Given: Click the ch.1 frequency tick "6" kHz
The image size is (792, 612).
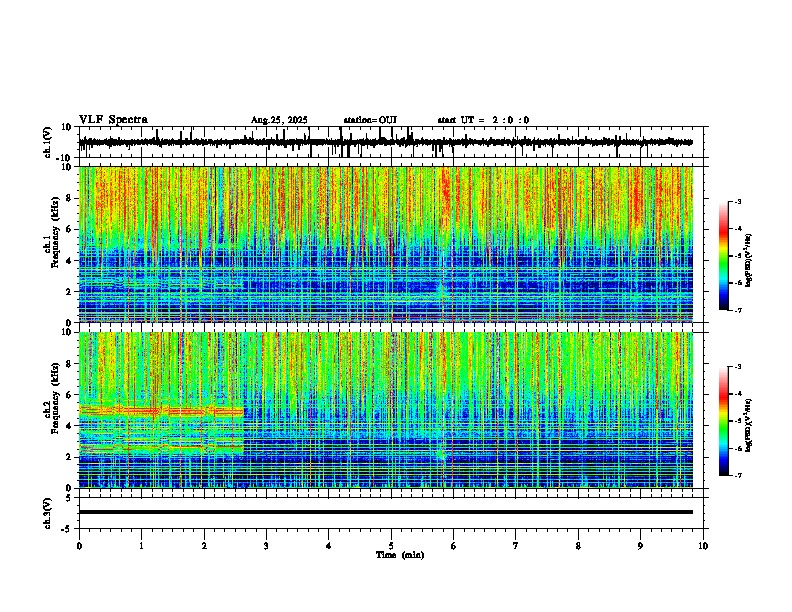Looking at the screenshot, I should click(x=70, y=229).
